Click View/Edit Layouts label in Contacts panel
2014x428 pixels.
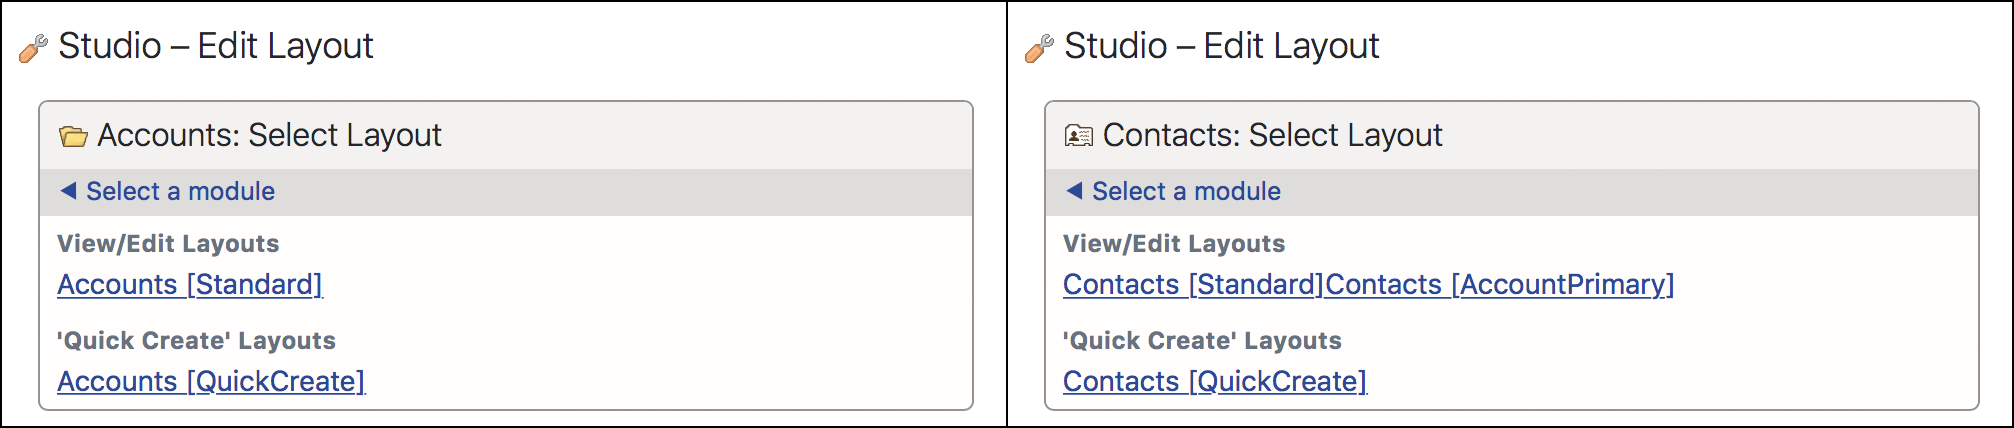click(x=1174, y=244)
